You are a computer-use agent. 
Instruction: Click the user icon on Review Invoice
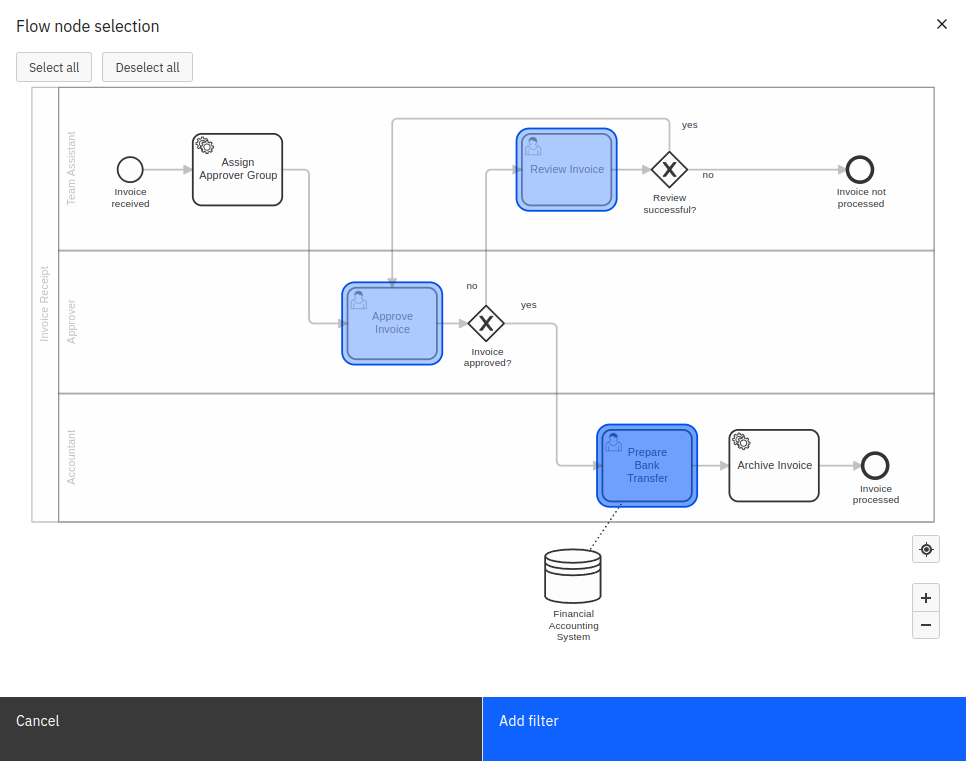point(532,145)
